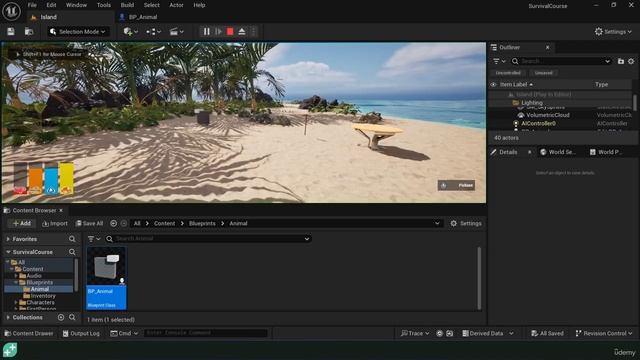The height and width of the screenshot is (360, 640).
Task: Open the play options three-dot menu
Action: tap(253, 31)
